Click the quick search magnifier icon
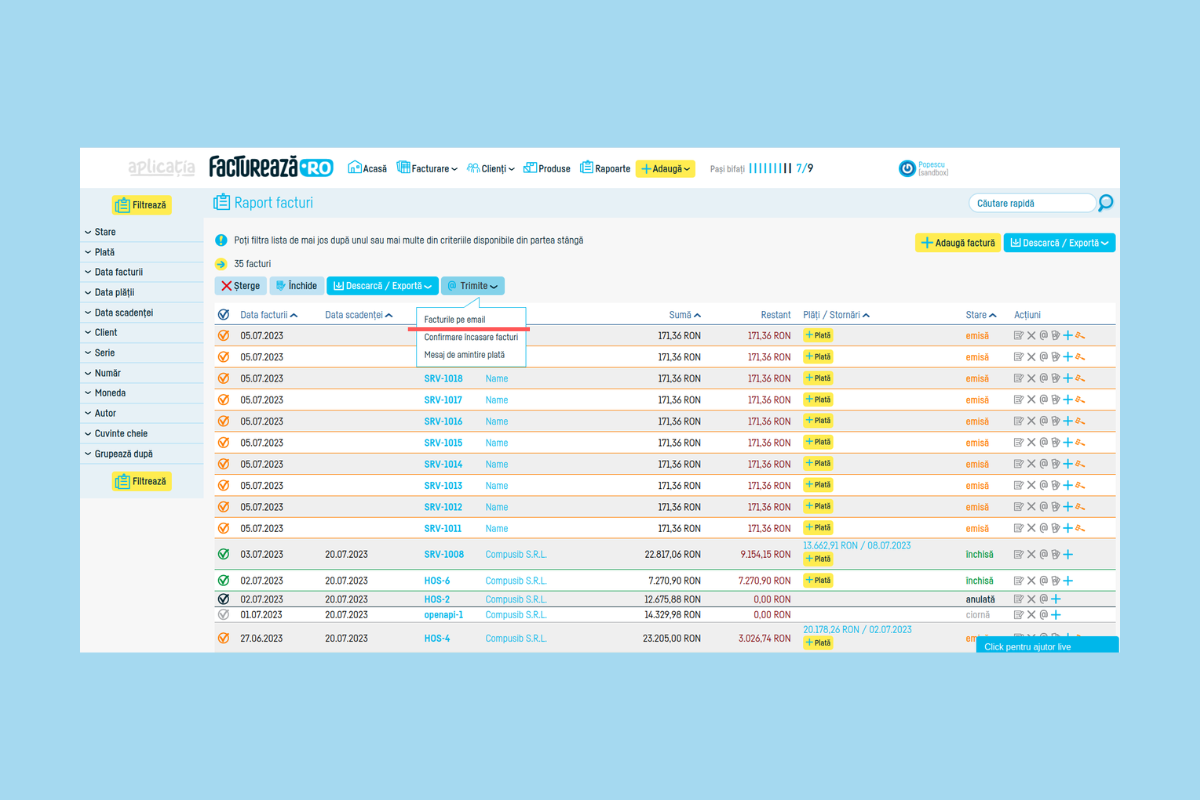The width and height of the screenshot is (1200, 800). tap(1105, 203)
